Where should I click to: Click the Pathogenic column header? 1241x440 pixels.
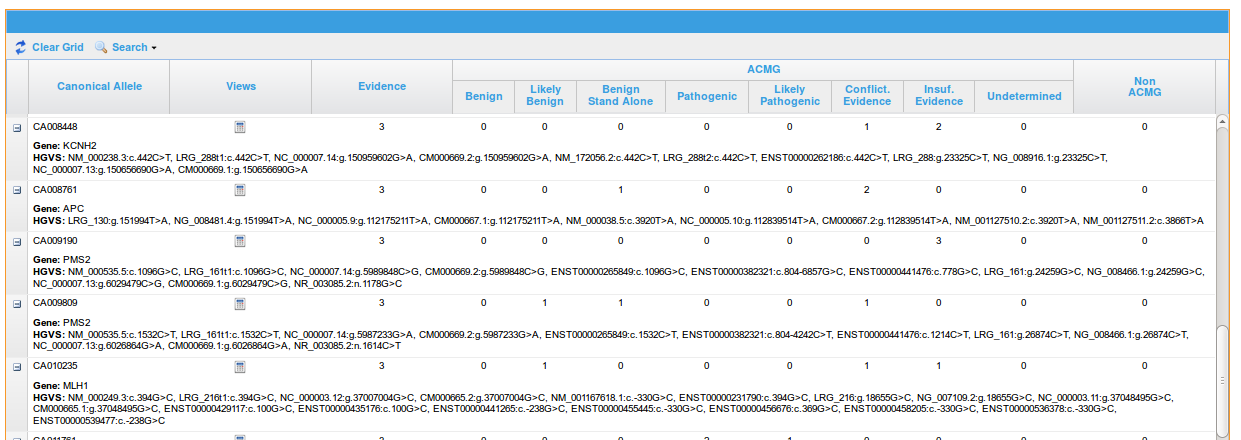[x=706, y=96]
